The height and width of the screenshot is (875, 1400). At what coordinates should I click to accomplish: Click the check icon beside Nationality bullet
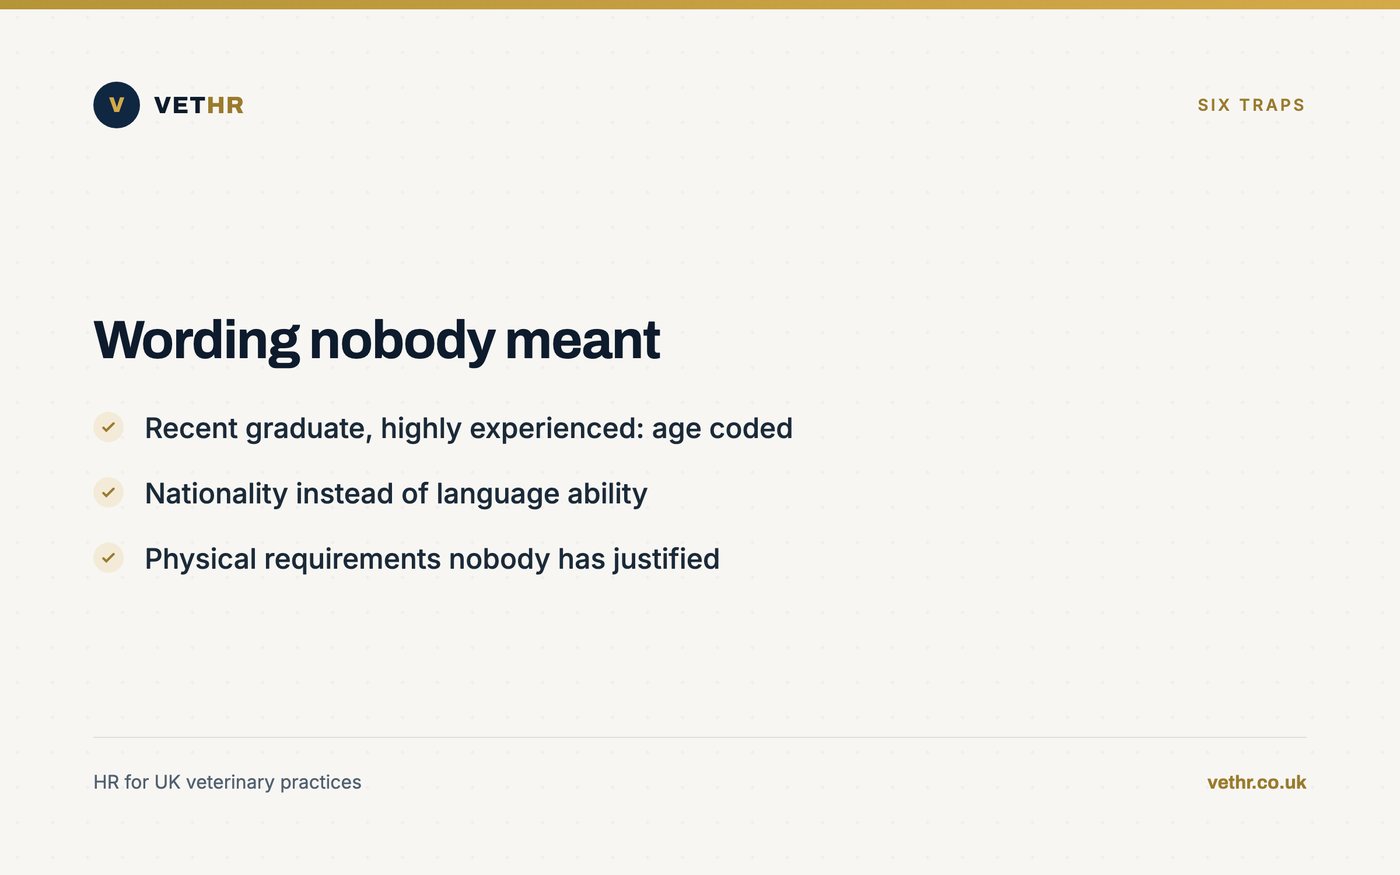click(108, 492)
